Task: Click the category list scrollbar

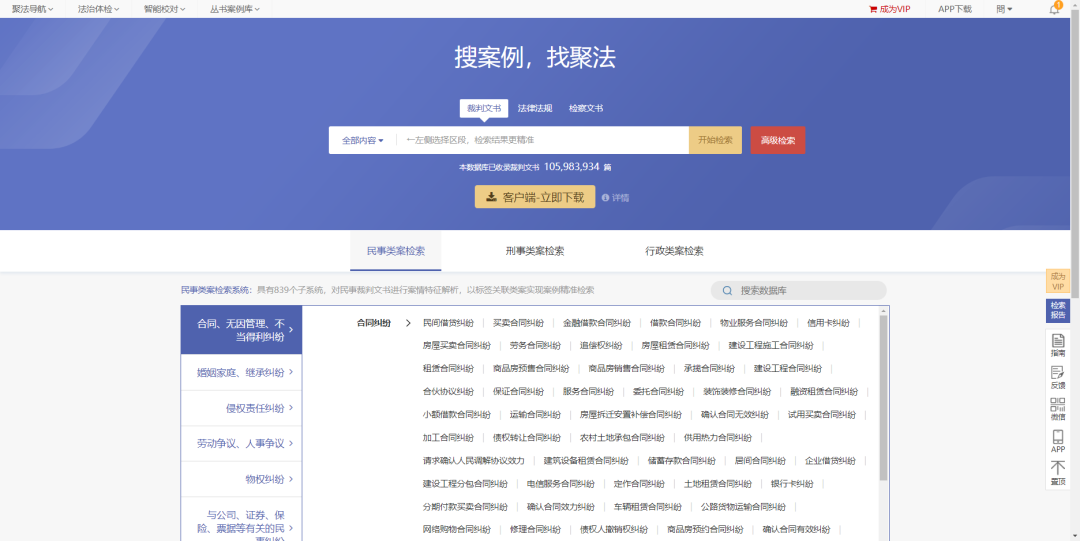Action: click(884, 398)
